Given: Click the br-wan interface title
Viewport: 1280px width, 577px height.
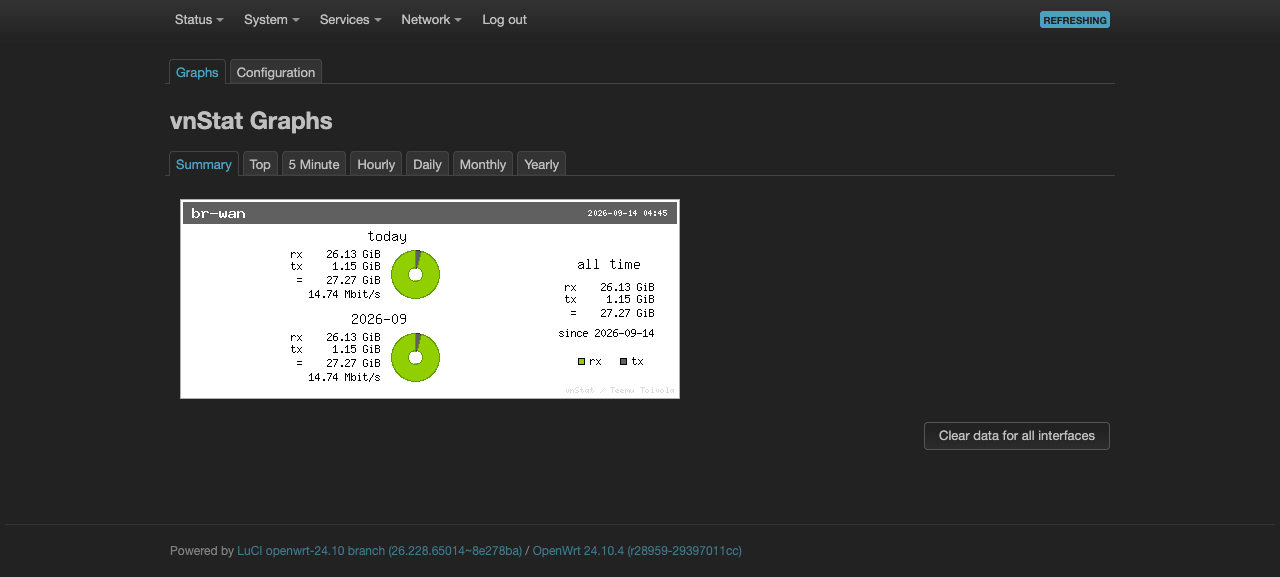Looking at the screenshot, I should pos(219,213).
